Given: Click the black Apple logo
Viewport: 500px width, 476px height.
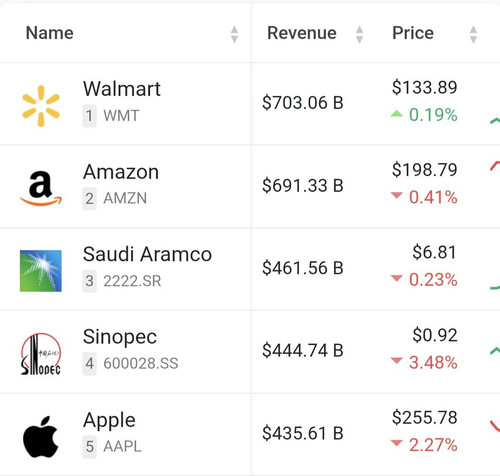Looking at the screenshot, I should click(41, 437).
